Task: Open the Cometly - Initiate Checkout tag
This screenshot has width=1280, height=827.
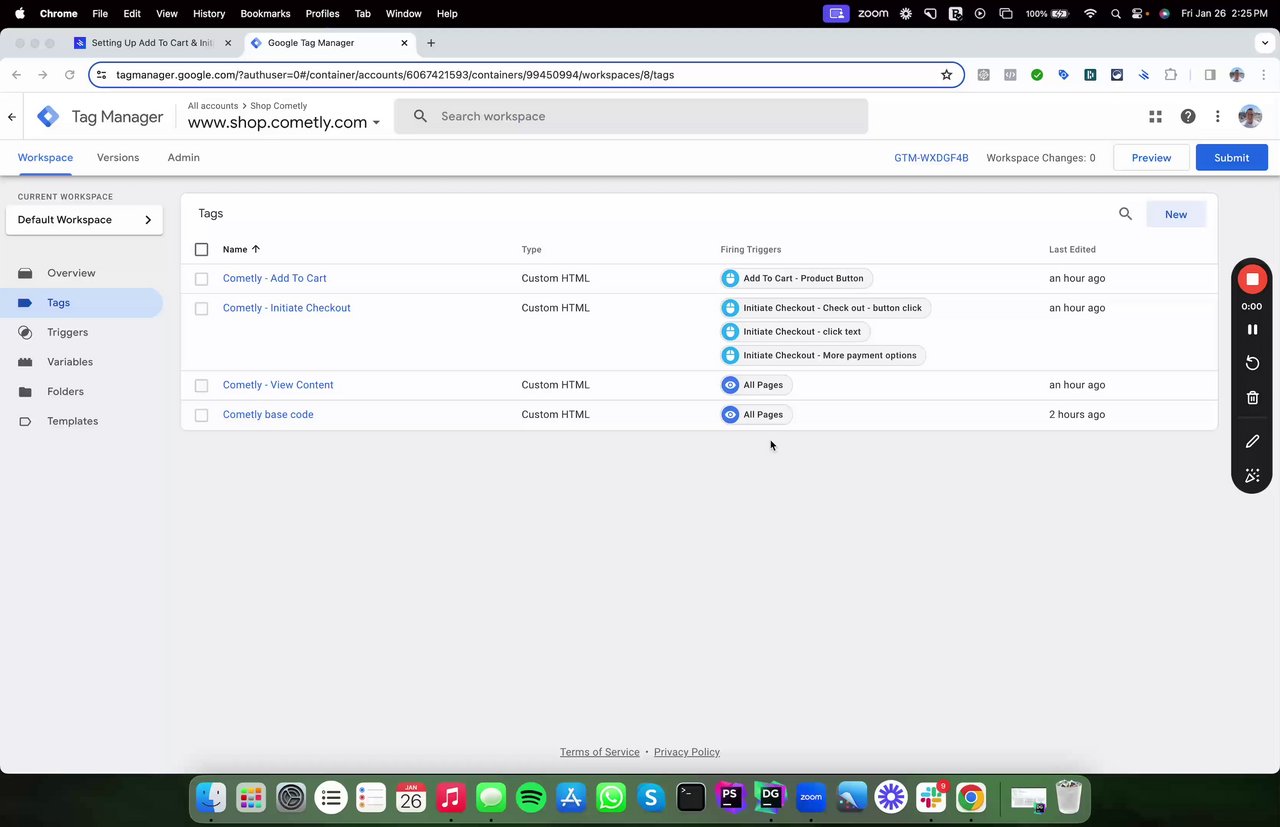Action: click(x=286, y=308)
